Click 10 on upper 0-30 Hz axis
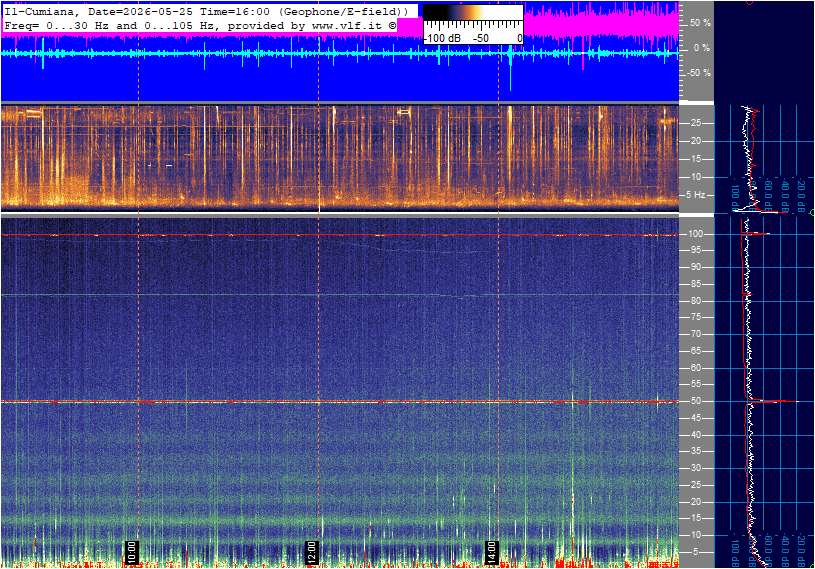Image resolution: width=815 pixels, height=569 pixels. (x=696, y=177)
